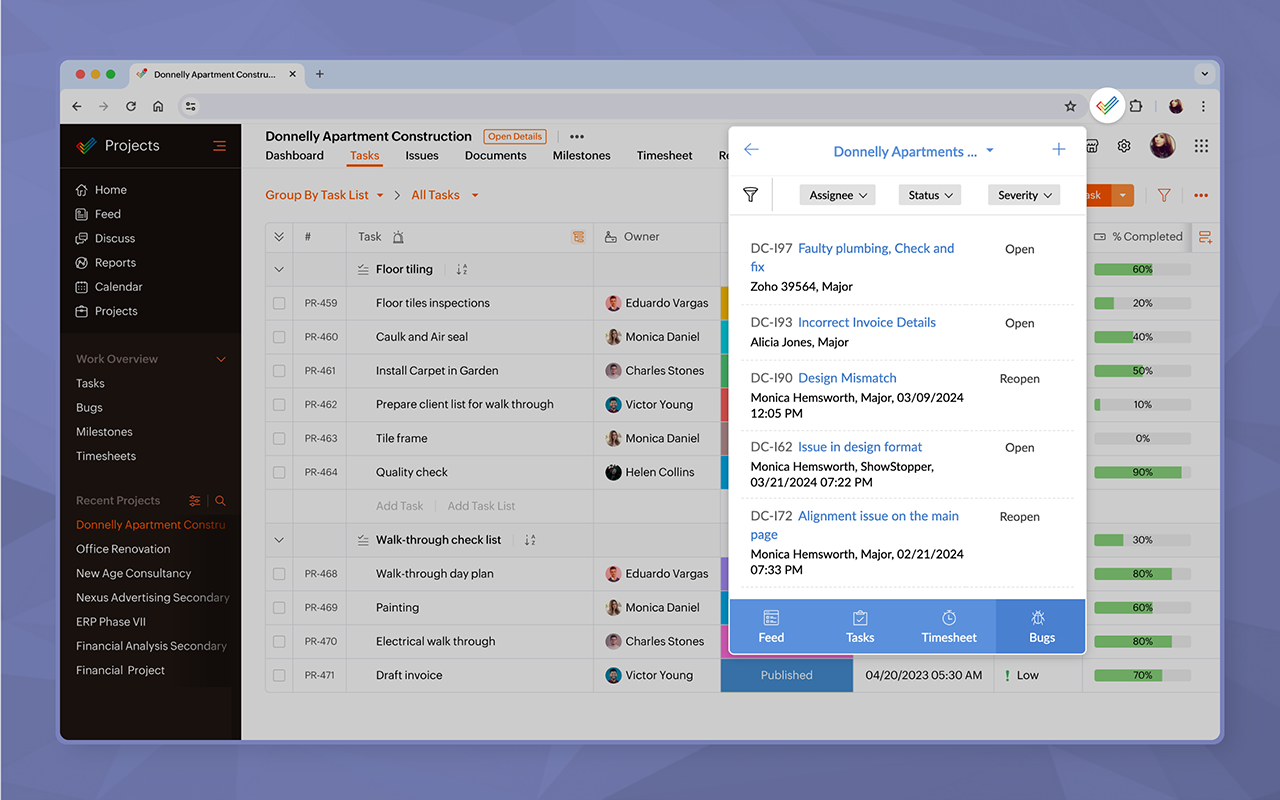Open the Severity filter dropdown
The height and width of the screenshot is (800, 1280).
1024,195
